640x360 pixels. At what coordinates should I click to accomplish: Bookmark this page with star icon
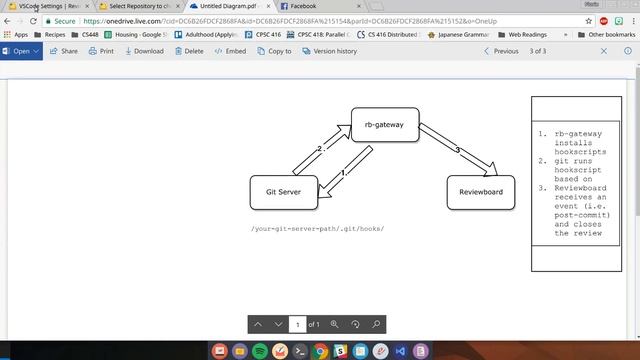pyautogui.click(x=588, y=21)
